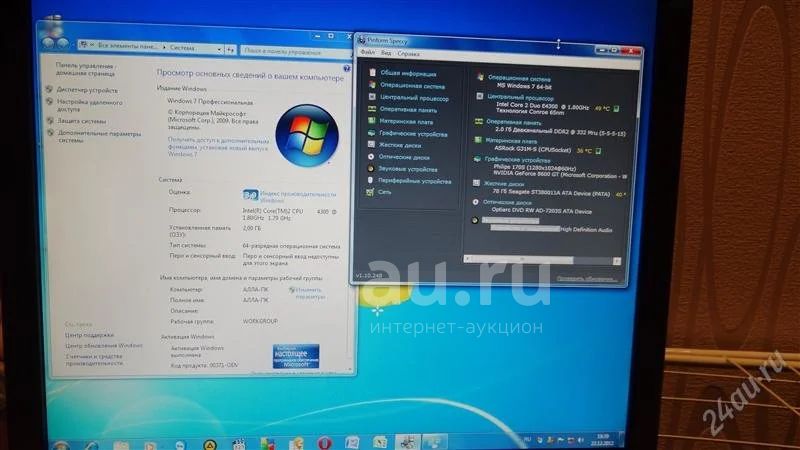Open Защита системы link
Viewport: 800px width, 450px height.
(82, 121)
